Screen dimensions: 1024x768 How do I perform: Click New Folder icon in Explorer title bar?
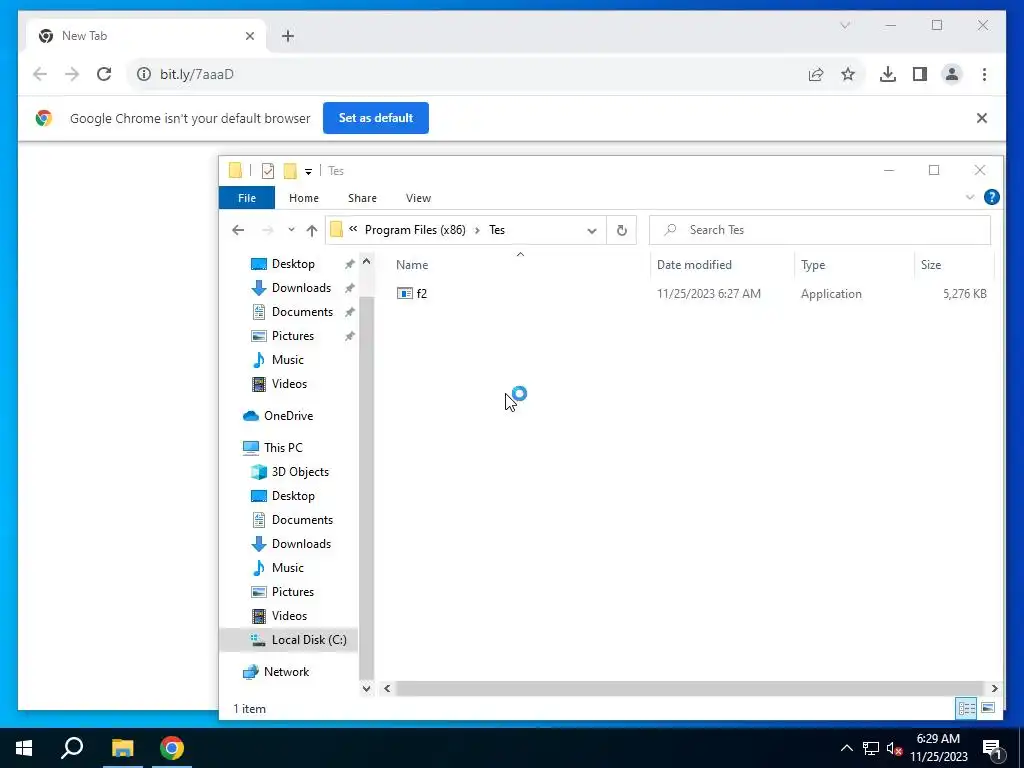[290, 171]
